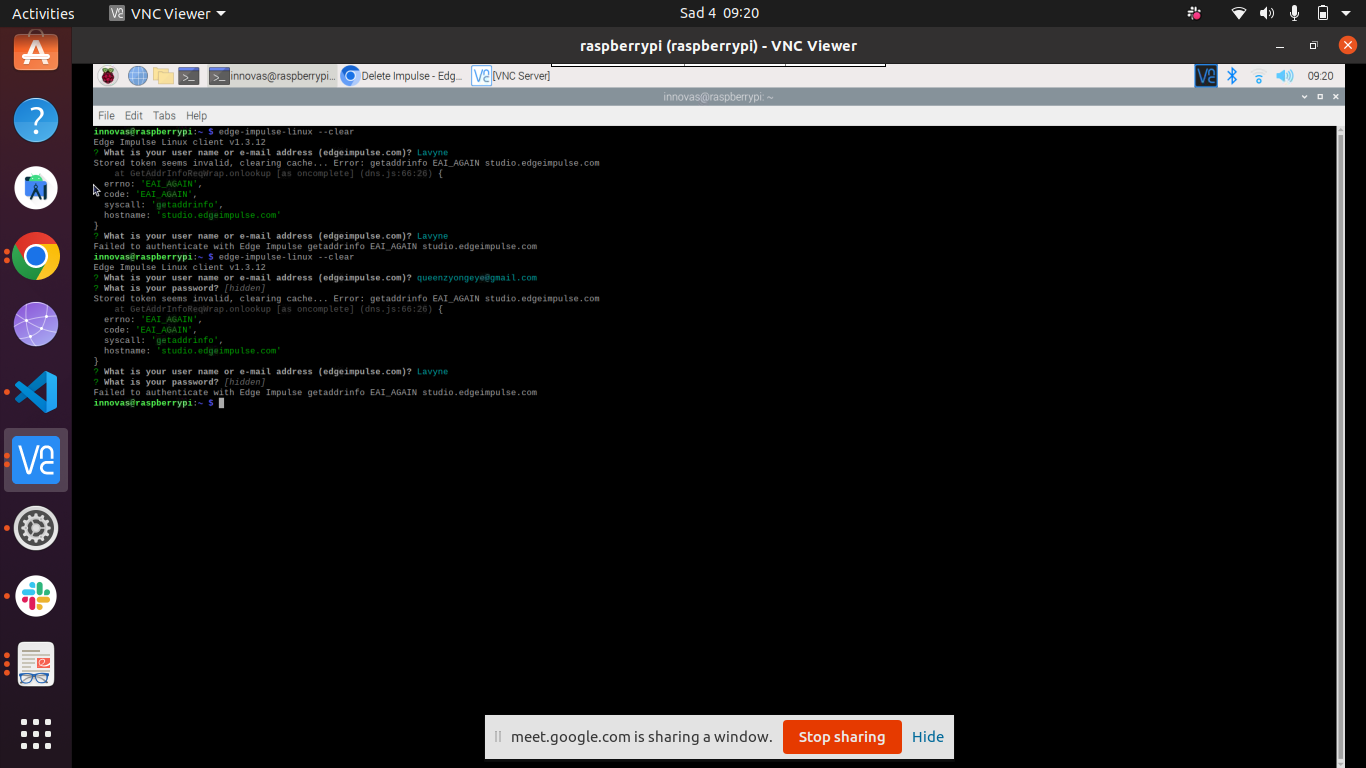This screenshot has width=1366, height=768.
Task: Open the Raspberry Pi main menu
Action: pos(108,76)
